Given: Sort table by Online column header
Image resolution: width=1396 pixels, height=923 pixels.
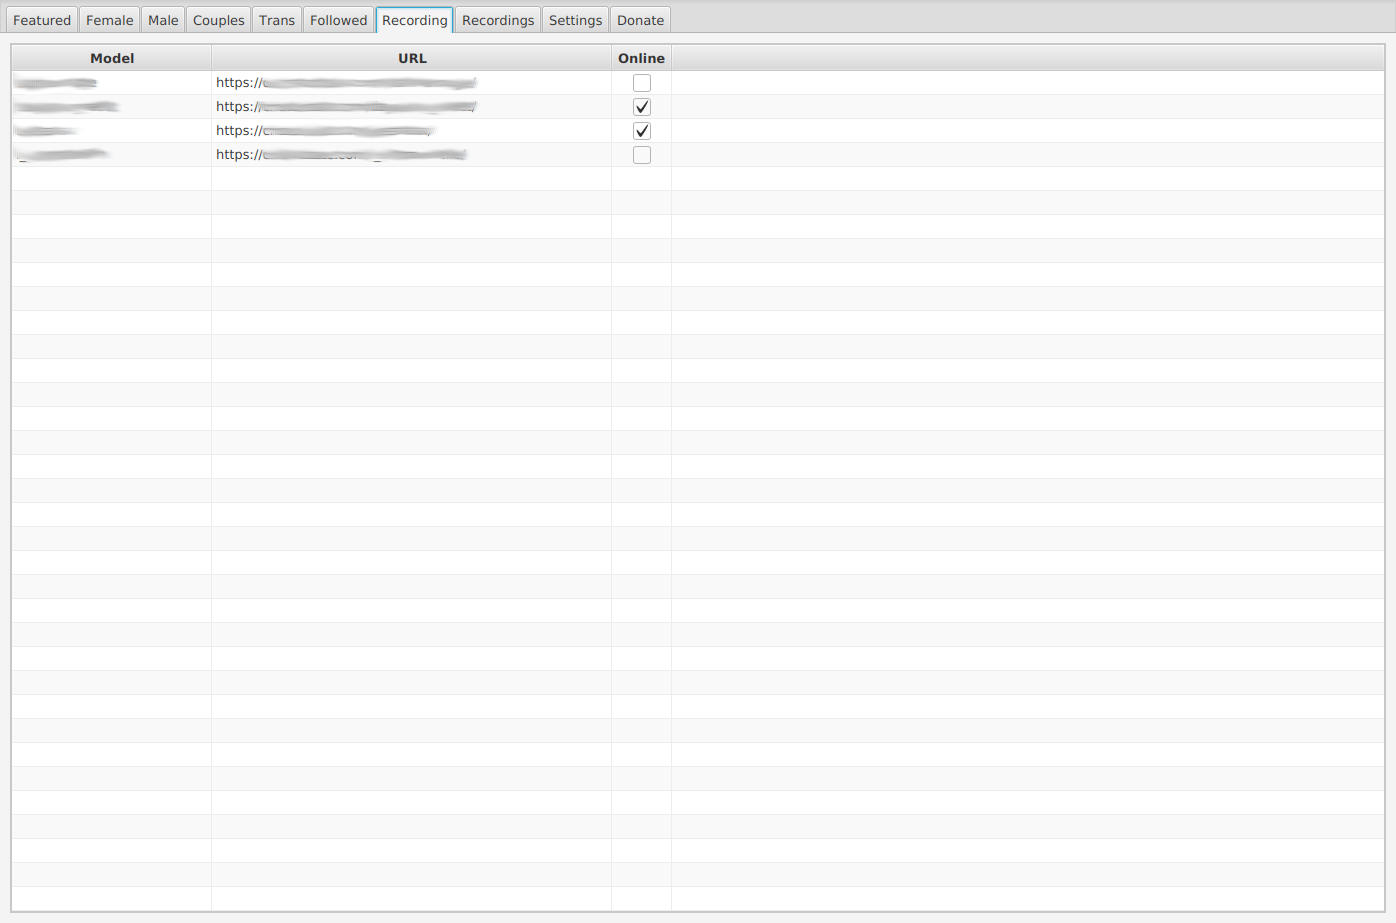Looking at the screenshot, I should [x=641, y=58].
